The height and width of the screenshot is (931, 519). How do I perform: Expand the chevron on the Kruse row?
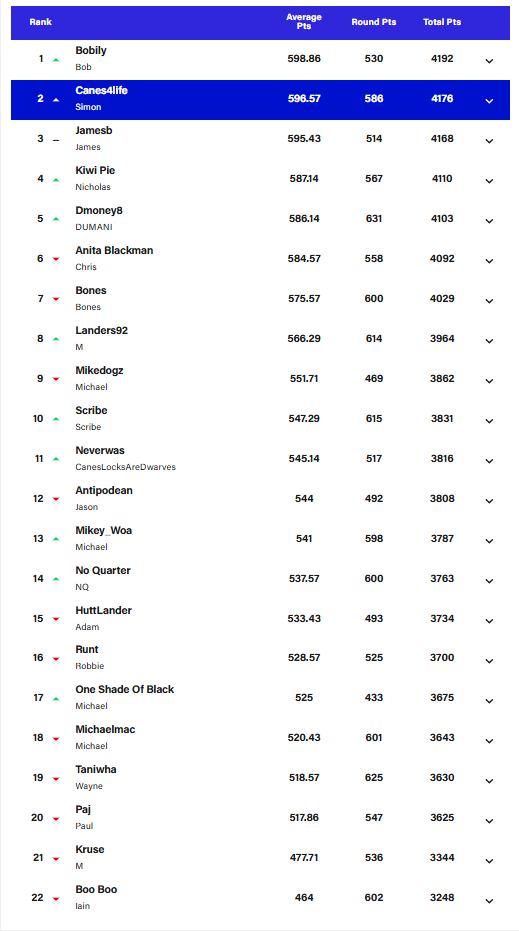(489, 861)
